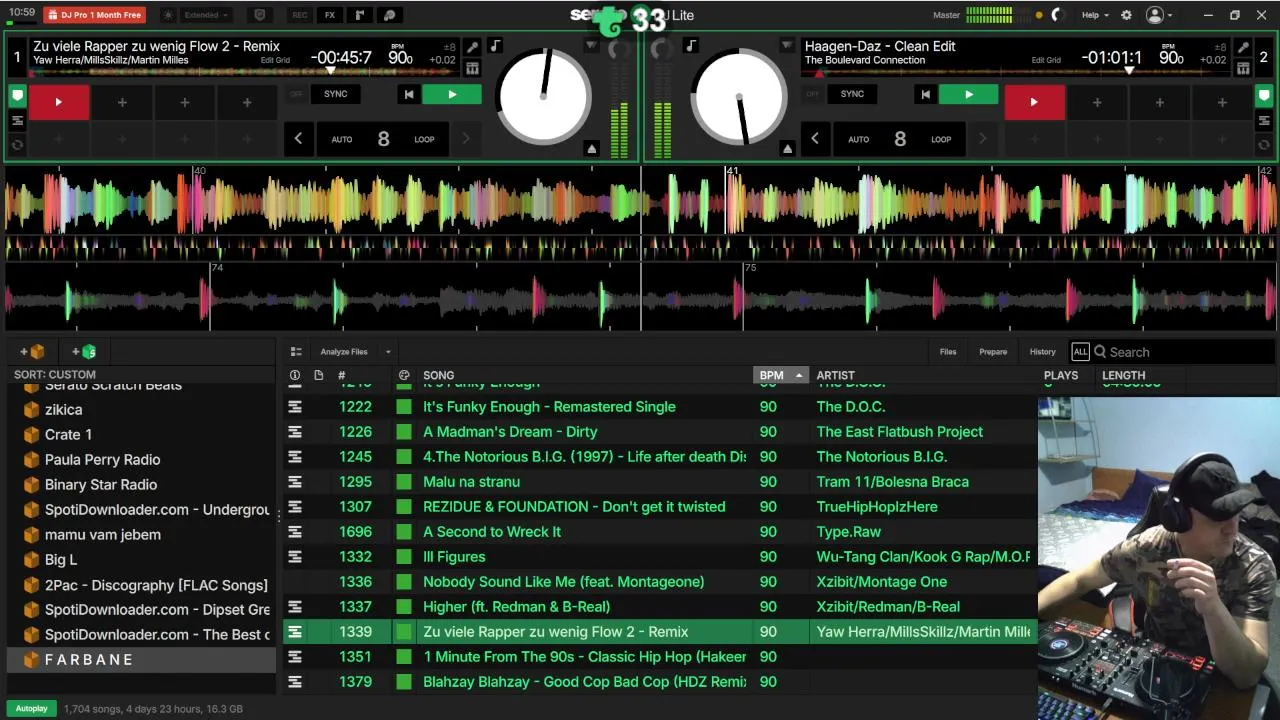Click Edit Grid on deck 2
Screen dimensions: 1280x720
[1046, 60]
